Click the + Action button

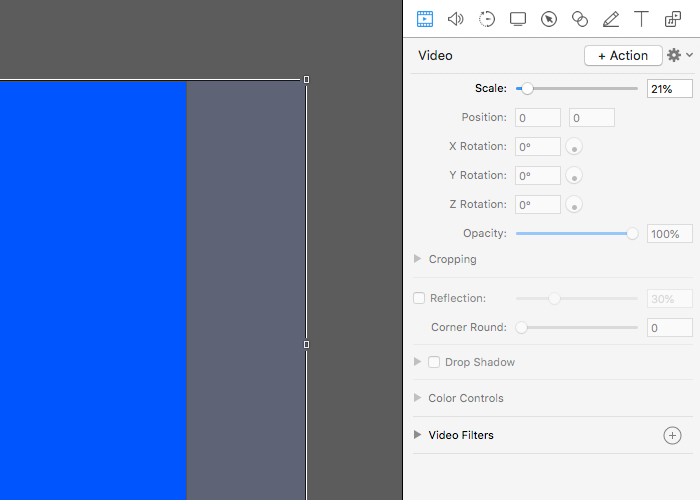click(x=623, y=56)
